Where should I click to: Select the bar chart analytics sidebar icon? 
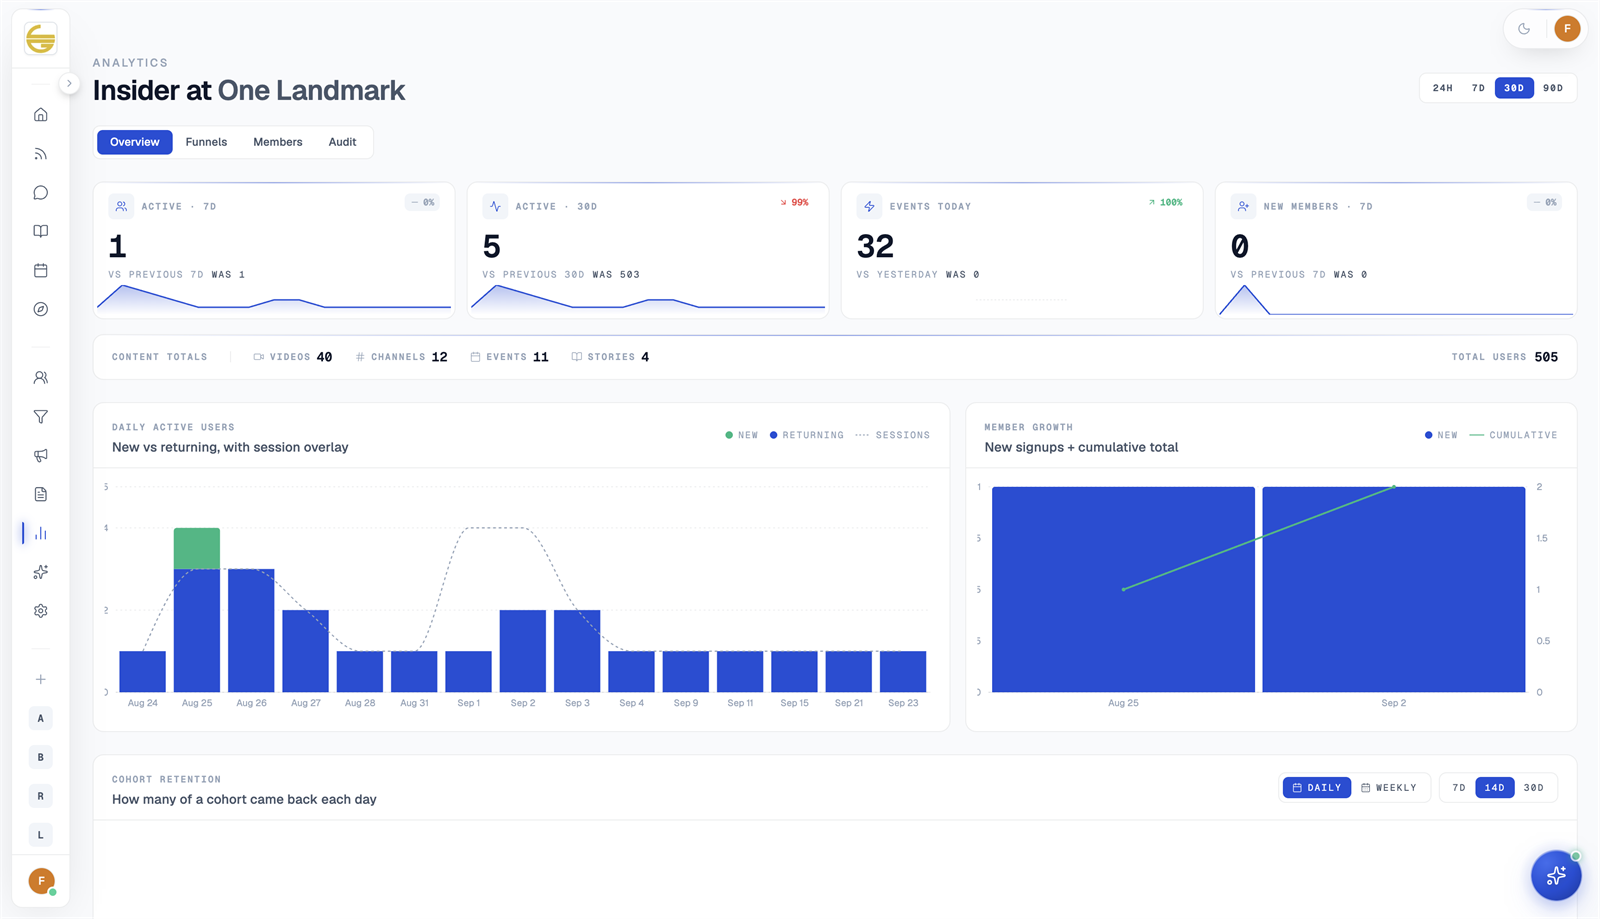pyautogui.click(x=41, y=534)
